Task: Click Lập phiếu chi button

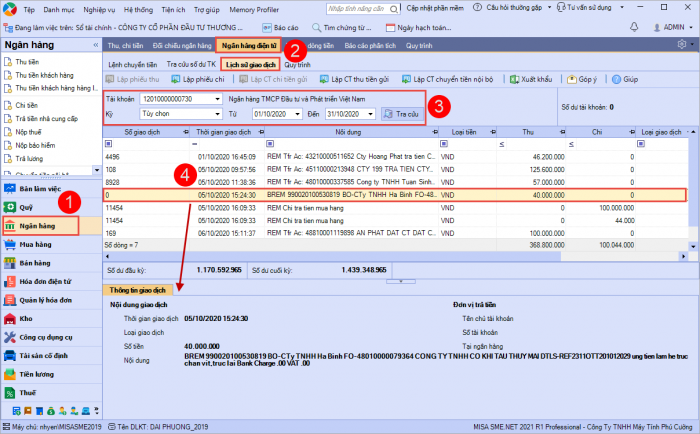Action: tap(198, 79)
